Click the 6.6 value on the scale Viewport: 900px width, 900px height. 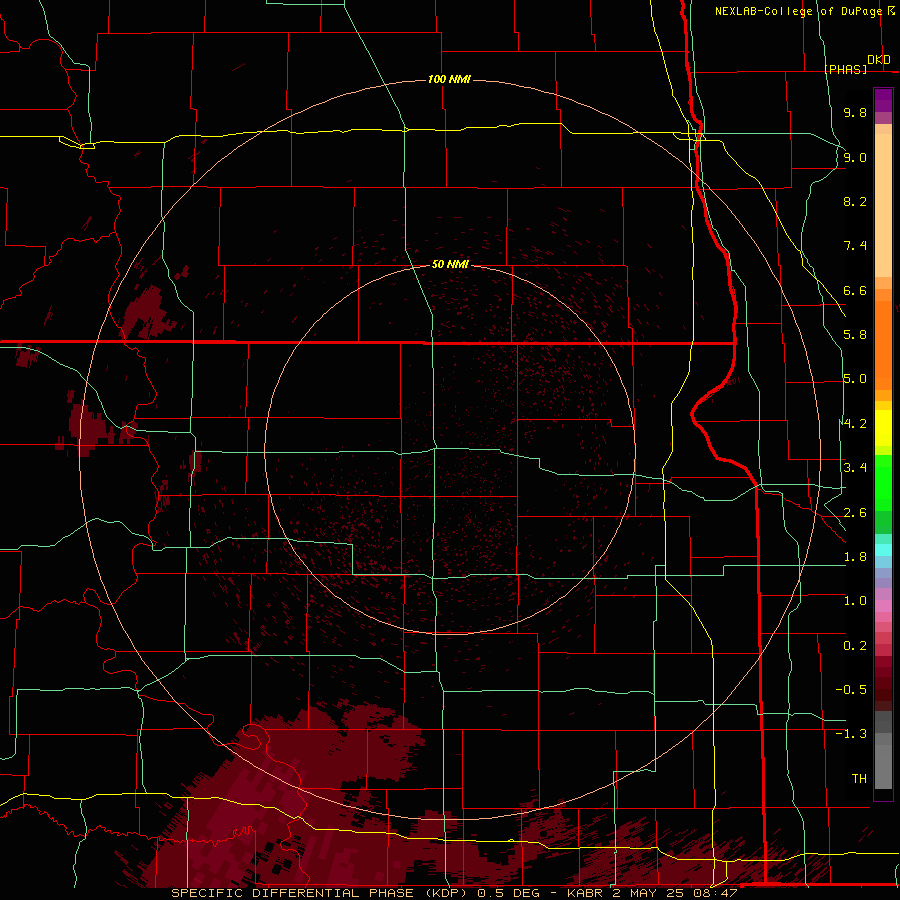tap(855, 290)
